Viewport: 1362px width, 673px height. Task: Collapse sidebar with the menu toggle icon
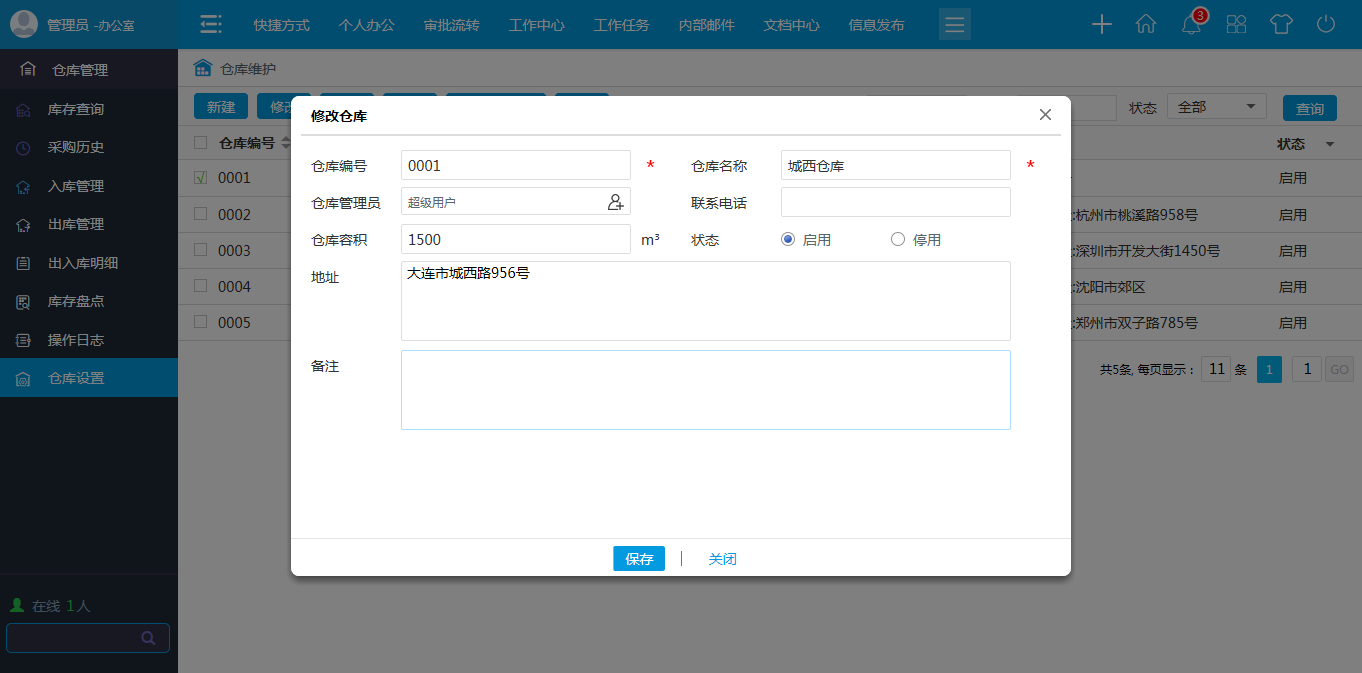210,25
